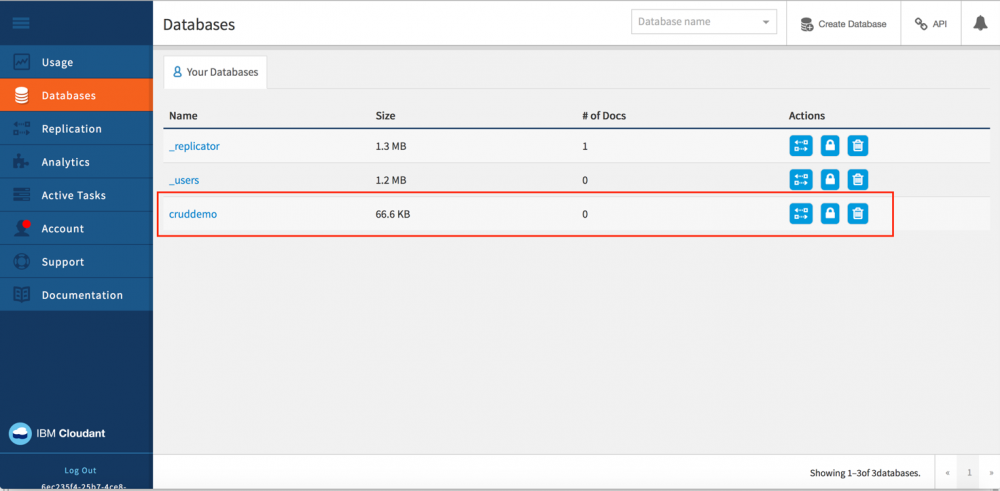Click the Databases stack icon
Viewport: 1000px width, 491px height.
pos(22,96)
